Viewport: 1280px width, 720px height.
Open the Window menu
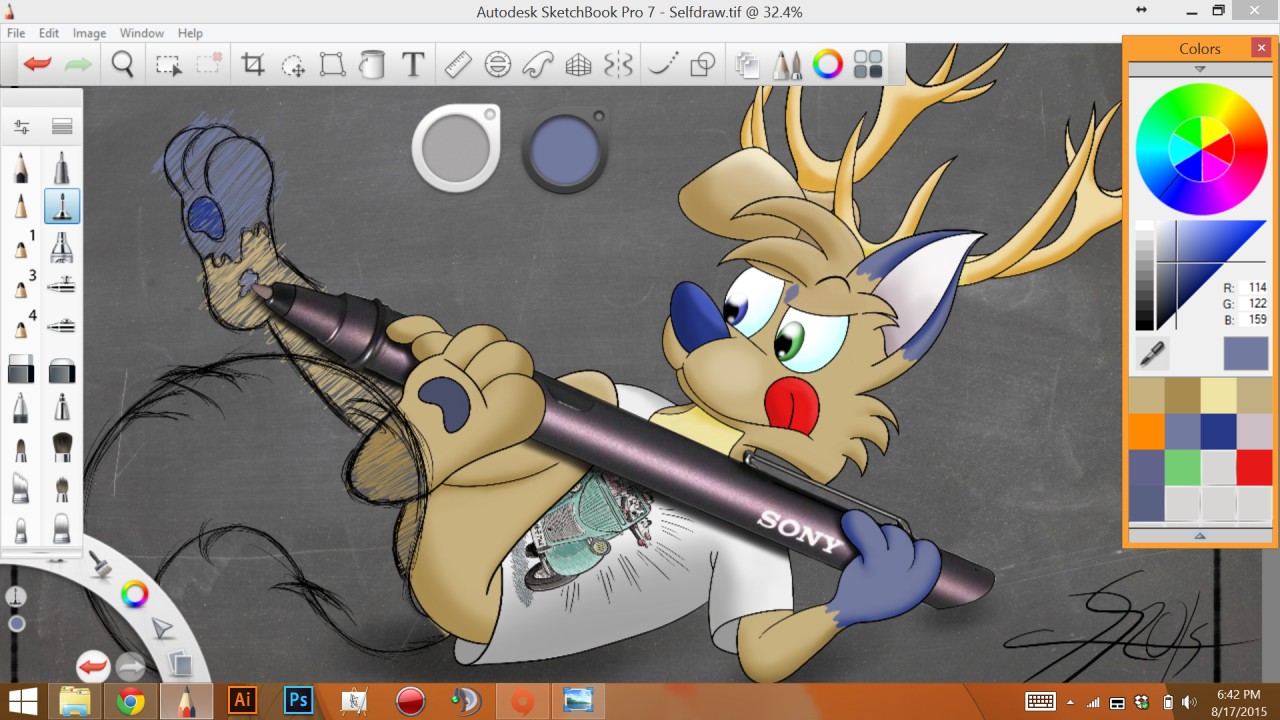(142, 33)
